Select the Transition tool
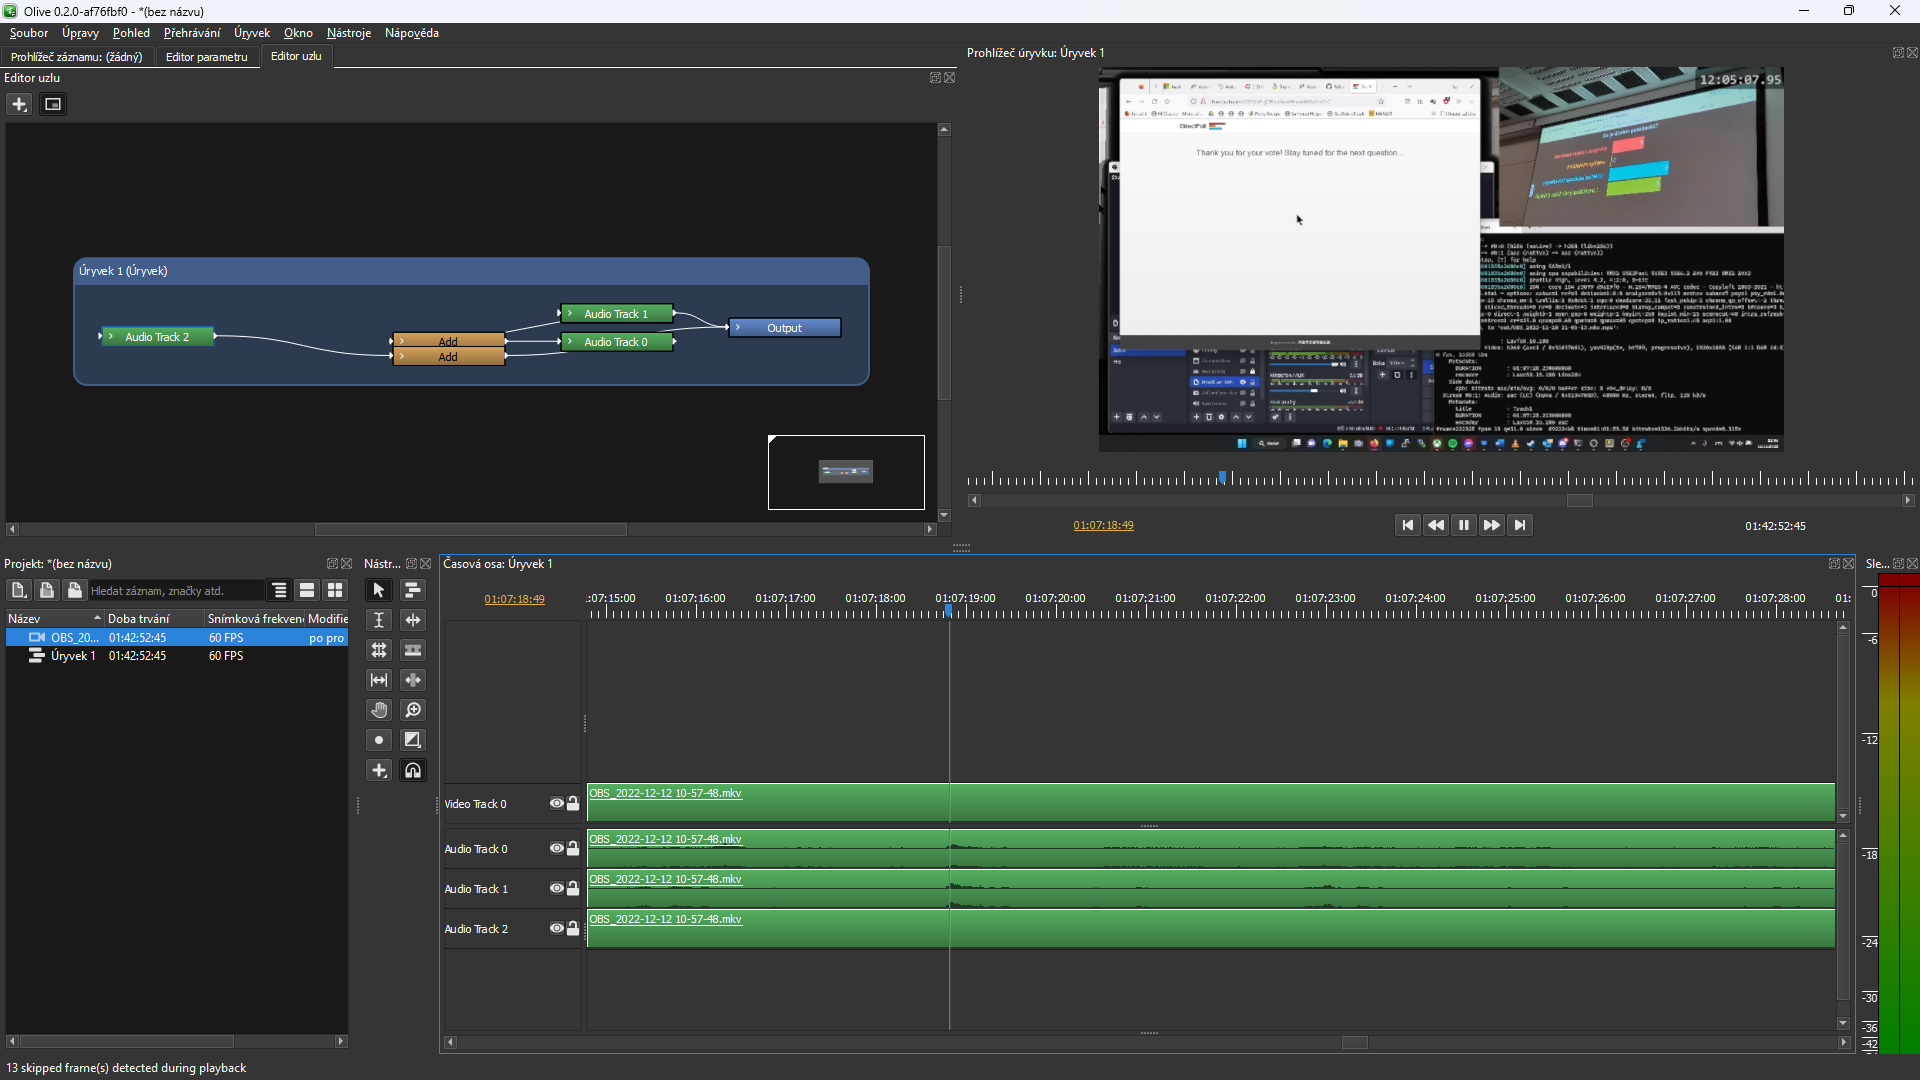The height and width of the screenshot is (1080, 1920). [x=413, y=740]
